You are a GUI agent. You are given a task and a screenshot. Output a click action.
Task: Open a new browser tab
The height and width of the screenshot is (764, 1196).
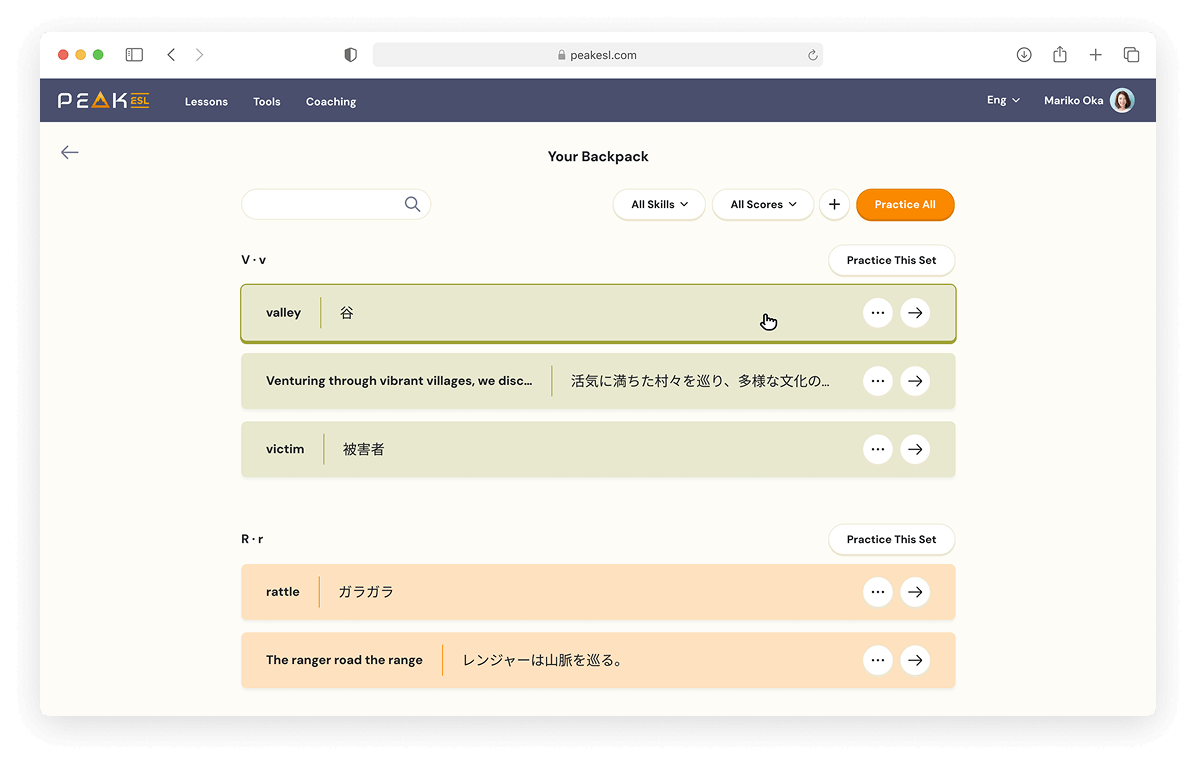[x=1095, y=55]
